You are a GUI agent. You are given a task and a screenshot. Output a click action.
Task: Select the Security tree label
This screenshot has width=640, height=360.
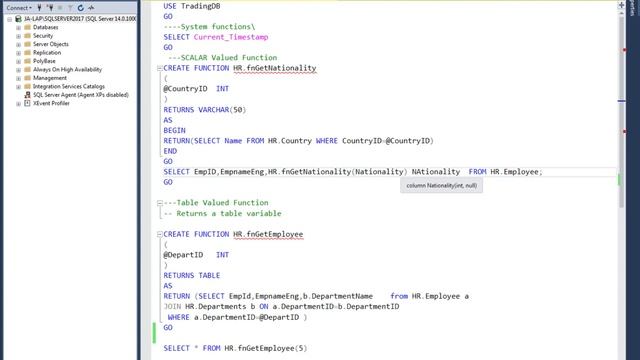(43, 36)
